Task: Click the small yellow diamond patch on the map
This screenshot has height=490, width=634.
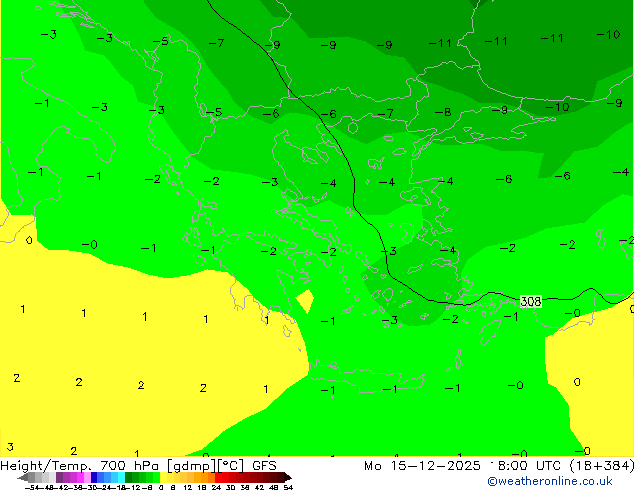Action: [x=306, y=300]
